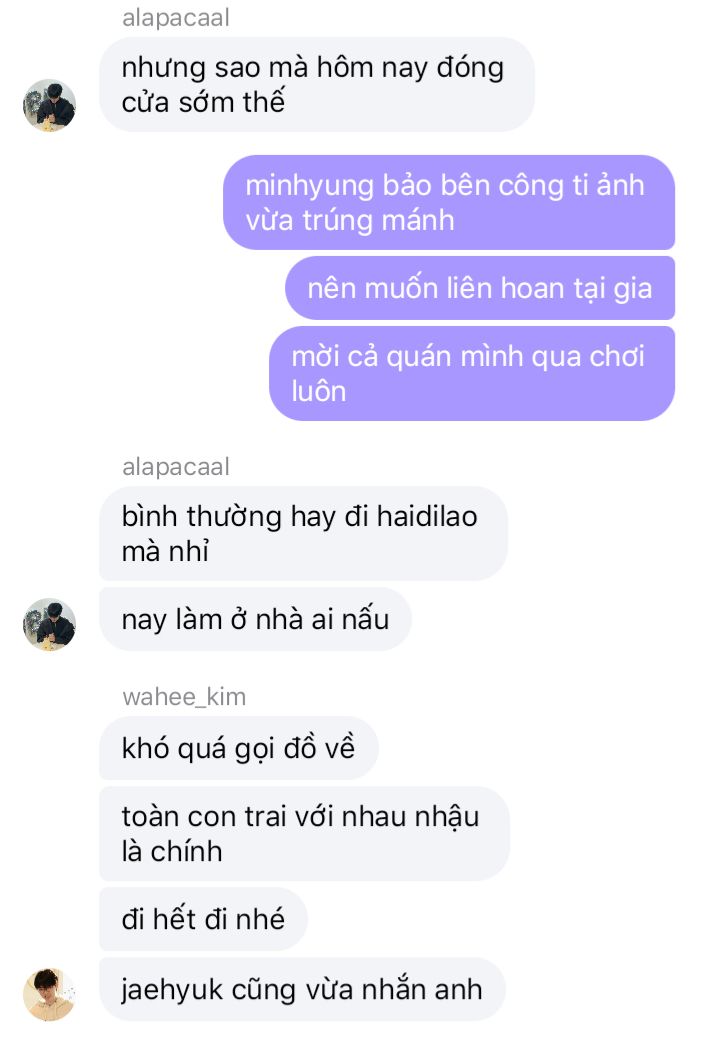Tap alapacaal's avatar next to 'nay làm ở nhà ai nấu'
Screen dimensions: 717x1037
(50, 624)
